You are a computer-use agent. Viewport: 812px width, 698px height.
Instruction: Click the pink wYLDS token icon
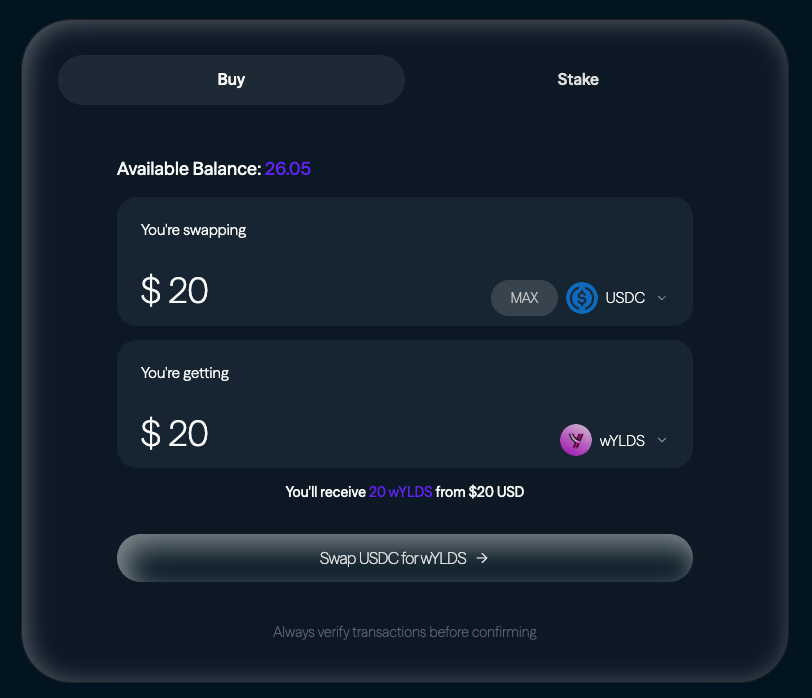pos(576,440)
